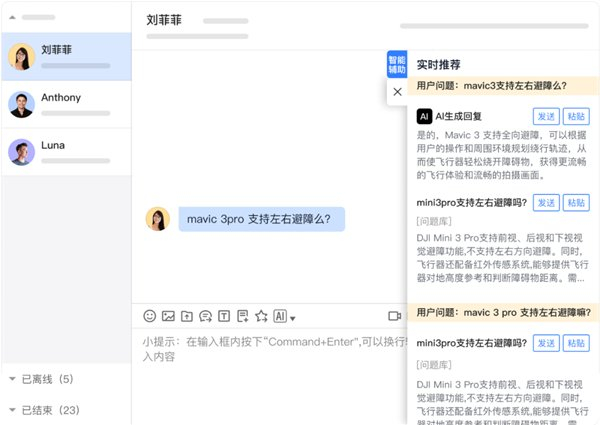Upload a file with the upload icon
The height and width of the screenshot is (425, 600).
point(187,316)
